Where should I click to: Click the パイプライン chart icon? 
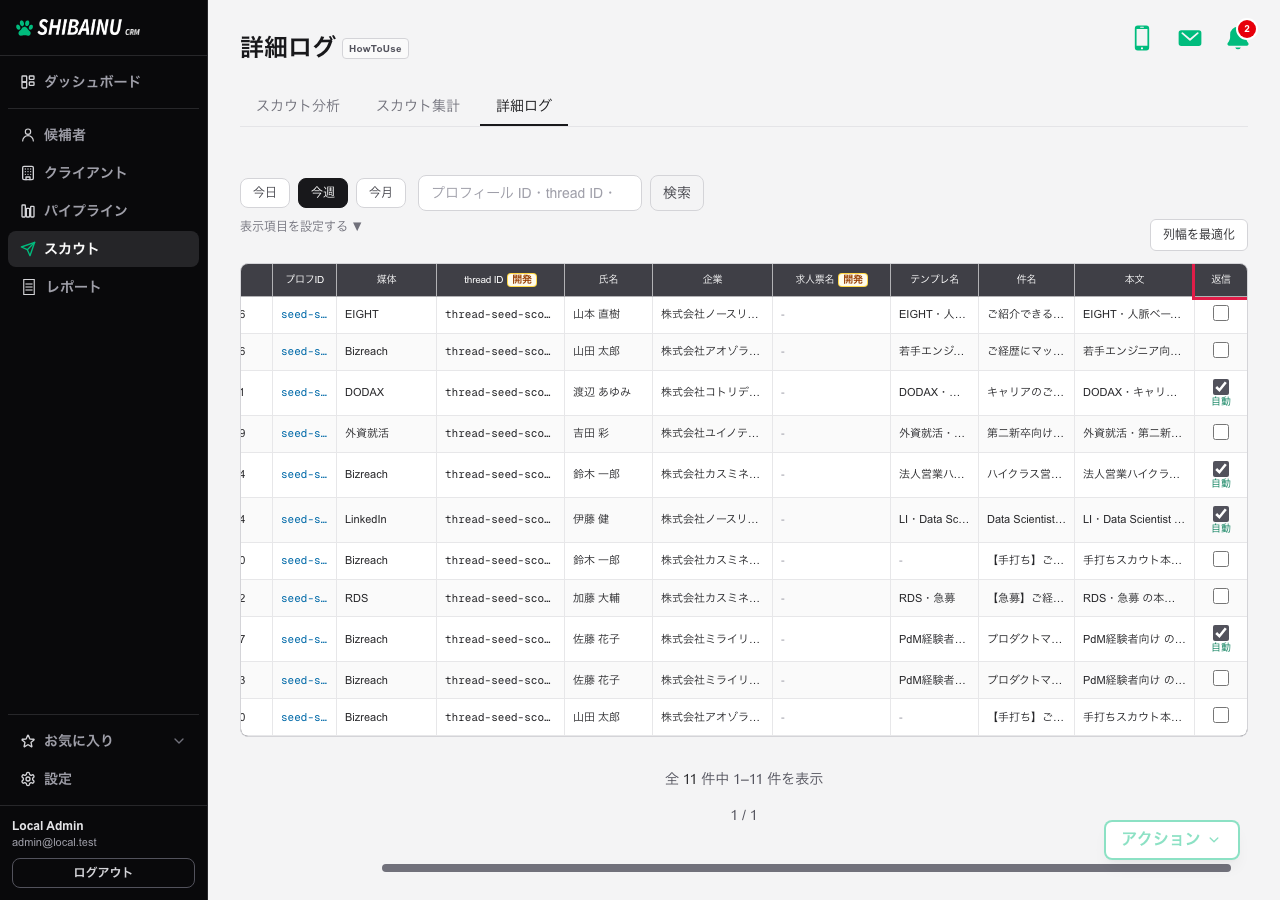tap(28, 211)
